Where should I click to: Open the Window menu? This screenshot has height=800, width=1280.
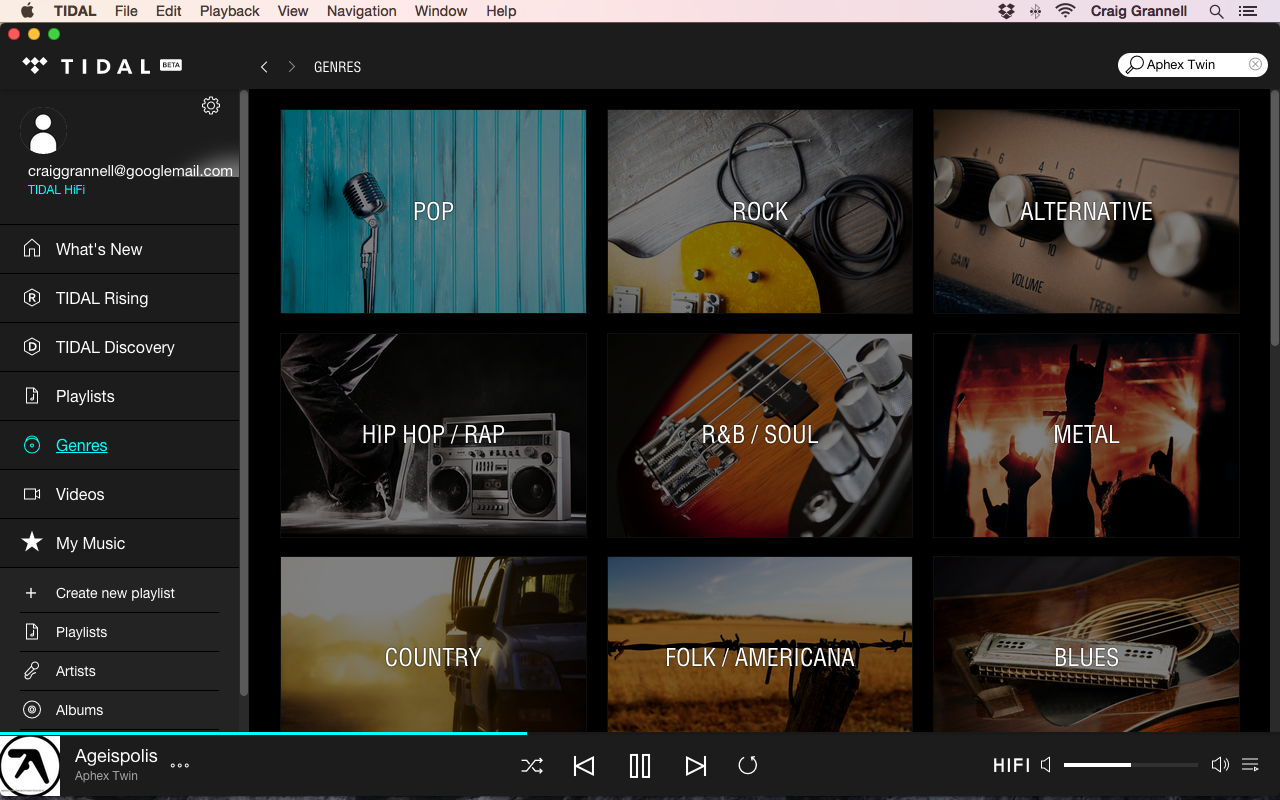[441, 11]
